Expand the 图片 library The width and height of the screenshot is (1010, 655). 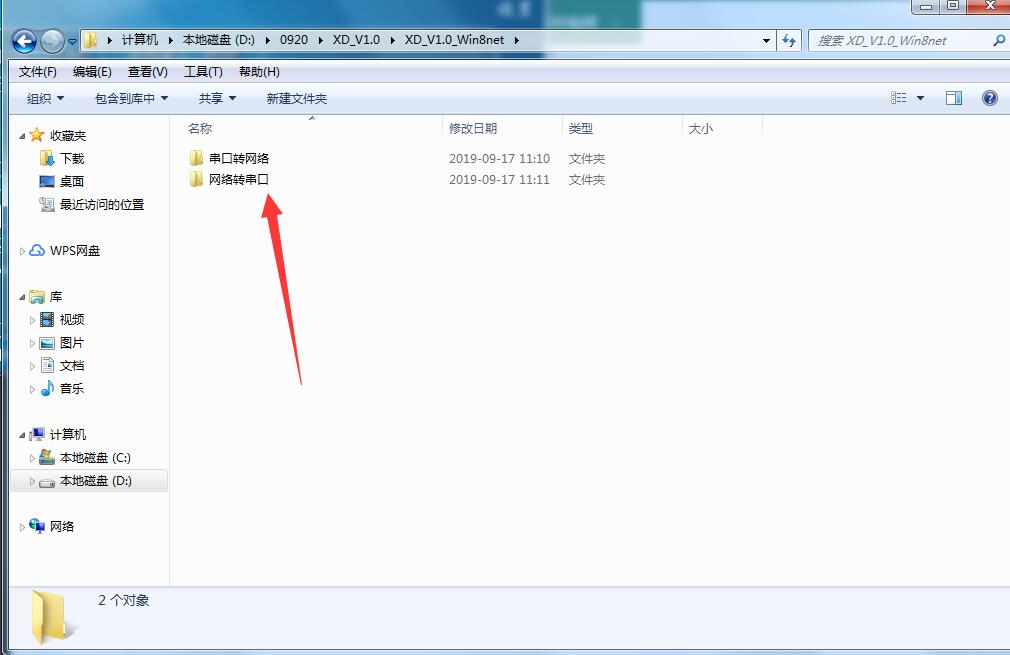32,343
